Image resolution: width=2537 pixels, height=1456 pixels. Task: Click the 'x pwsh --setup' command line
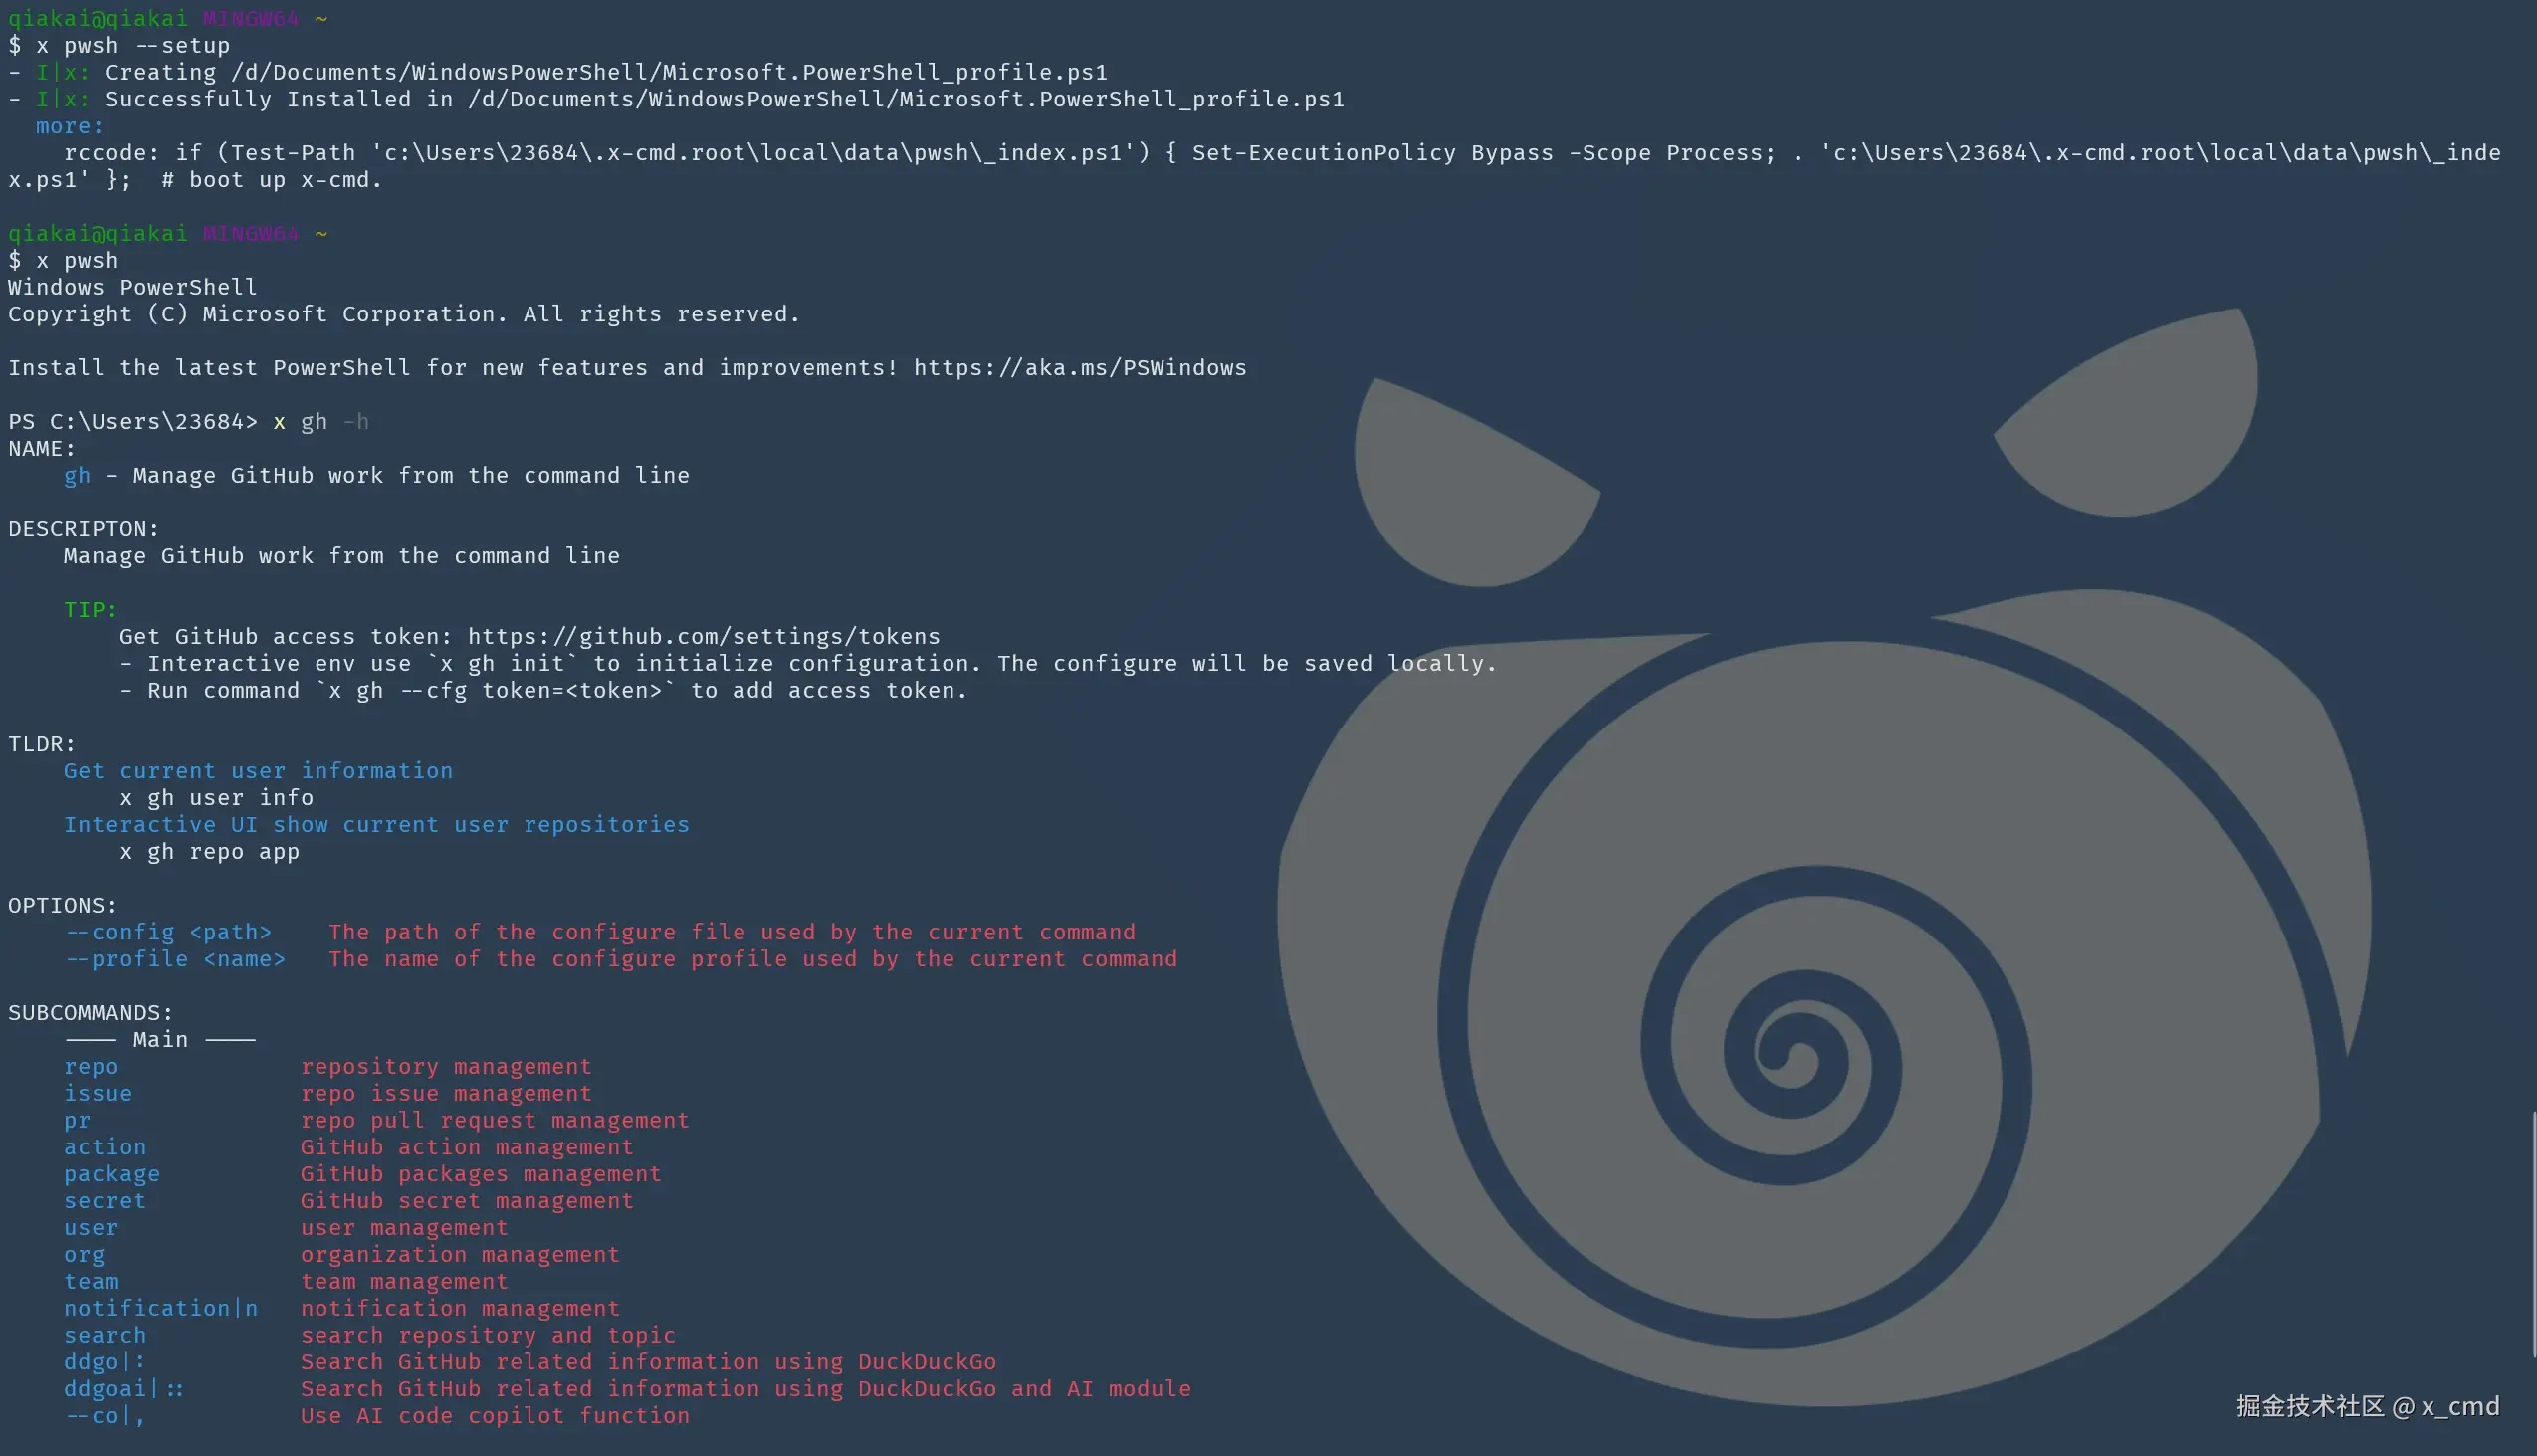(x=119, y=46)
